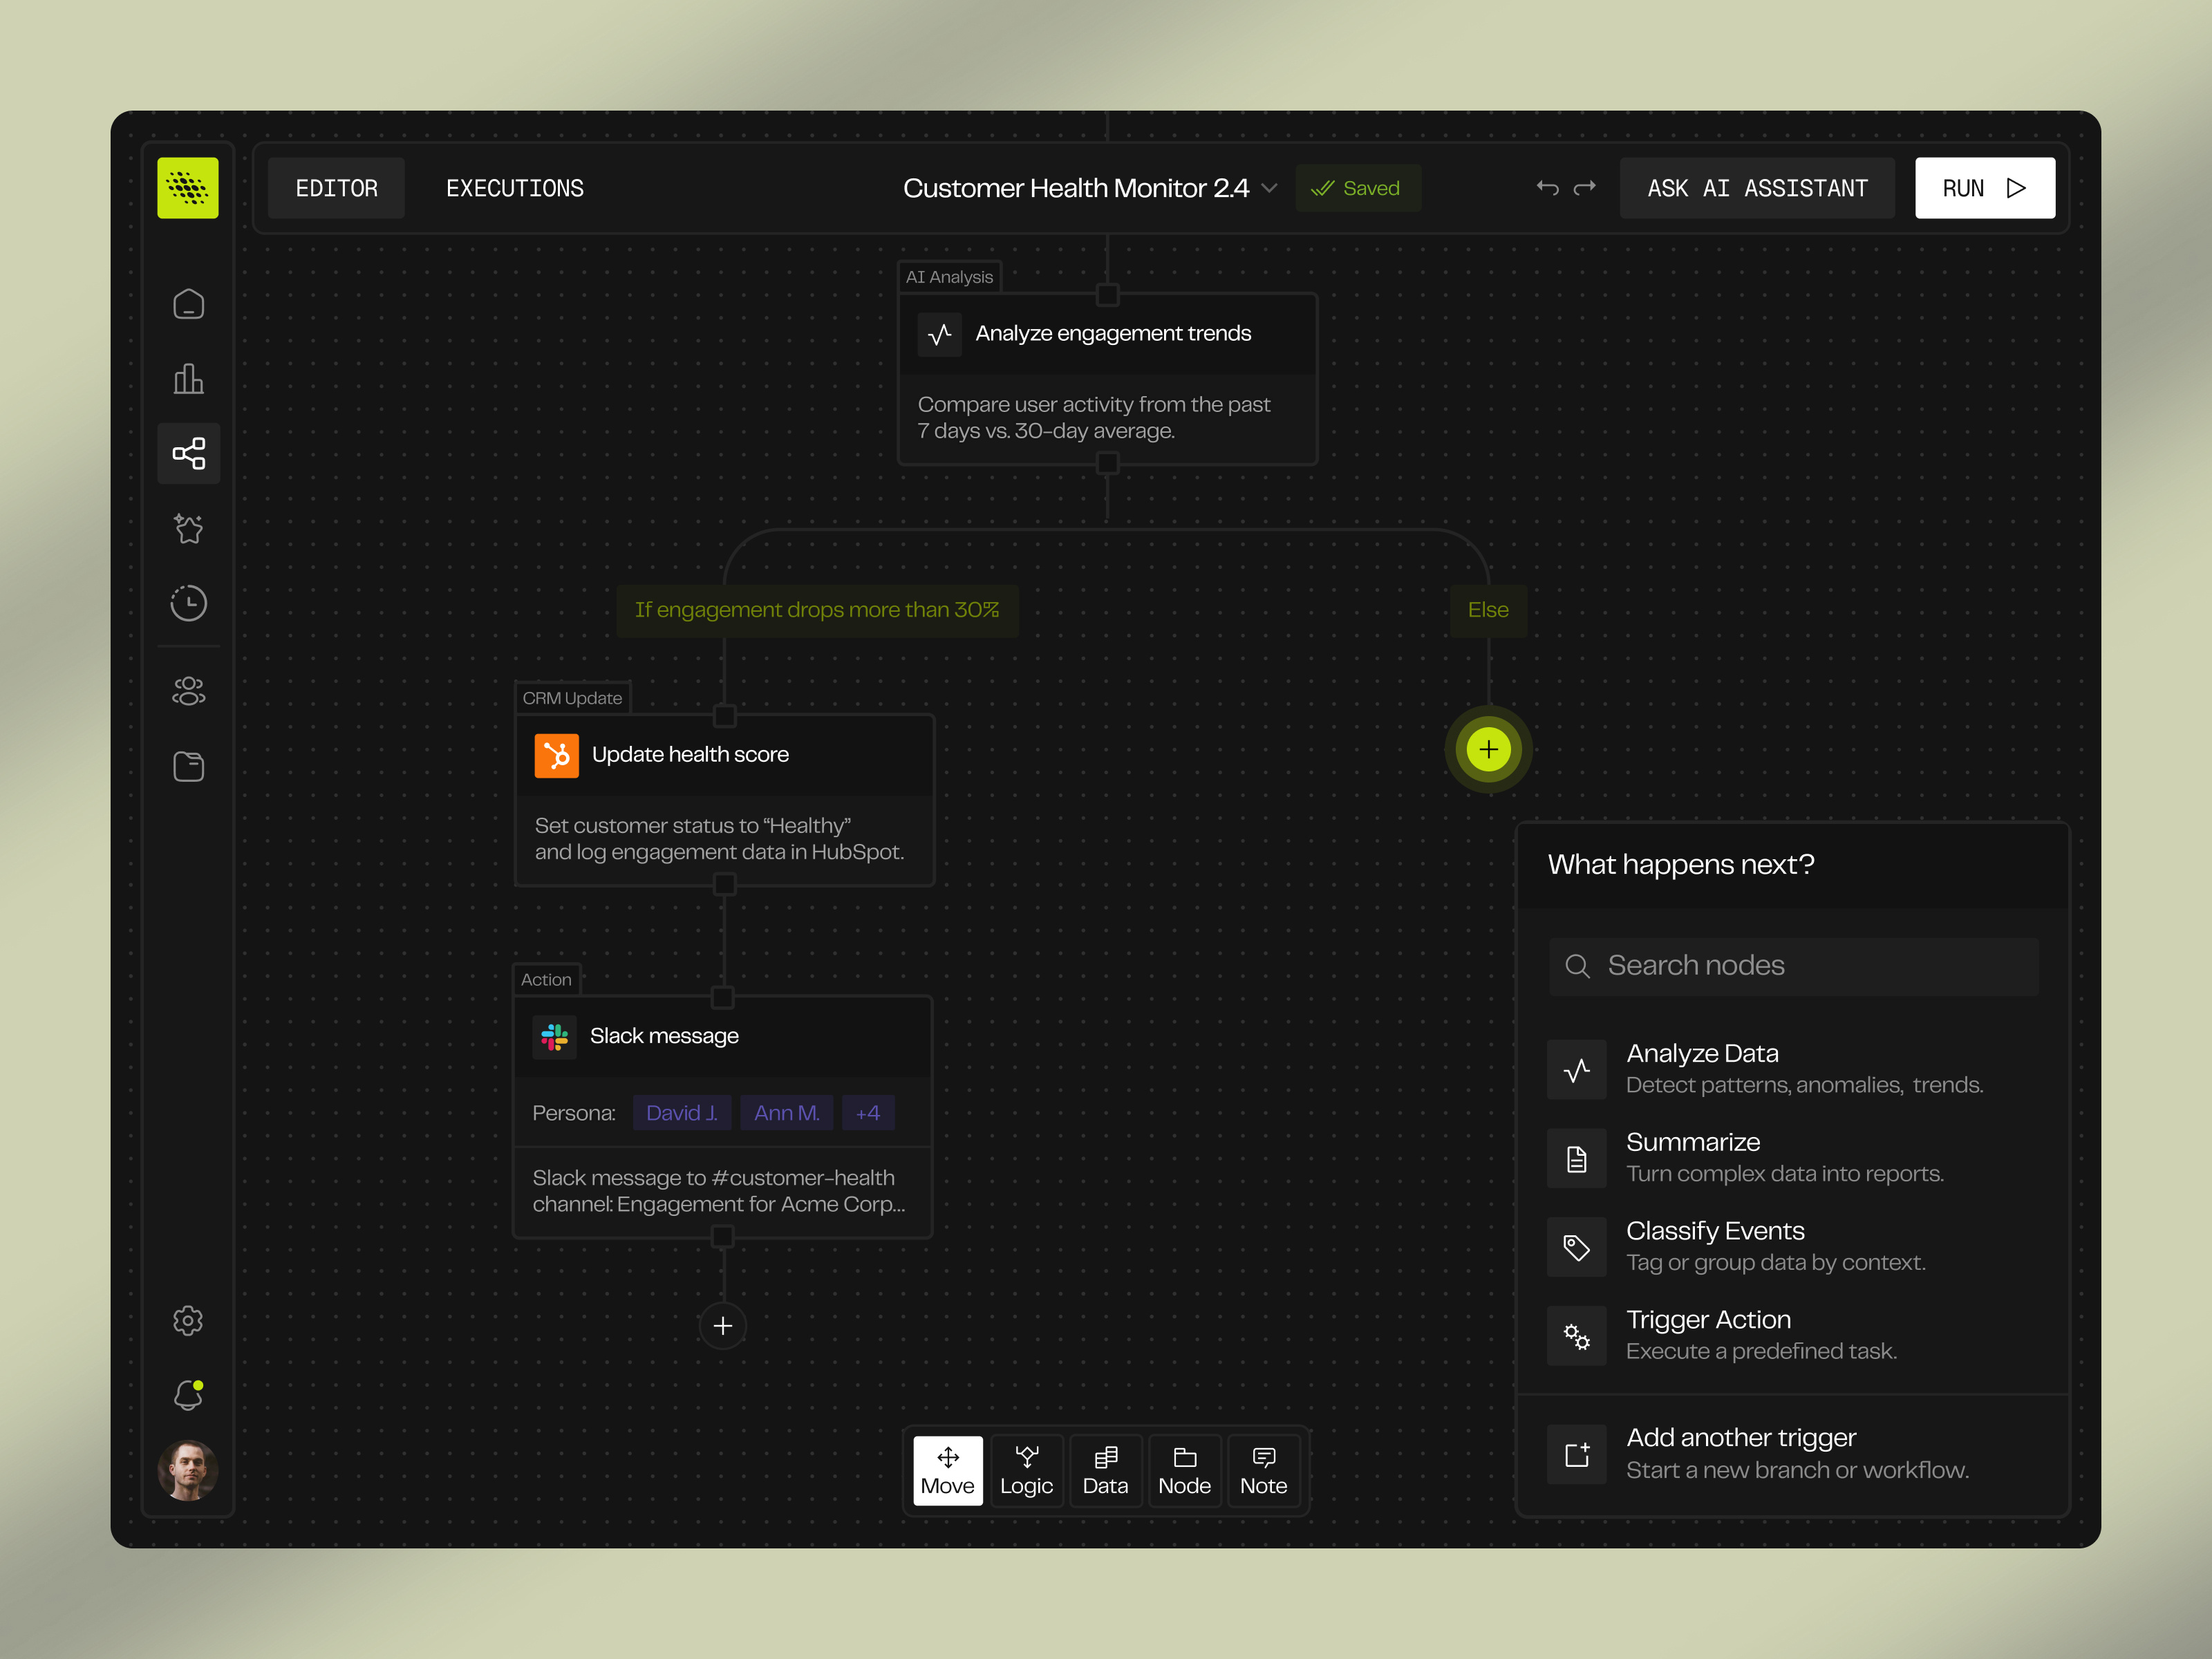Select Move mode in the bottom toolbar
The height and width of the screenshot is (1659, 2212).
click(x=947, y=1470)
